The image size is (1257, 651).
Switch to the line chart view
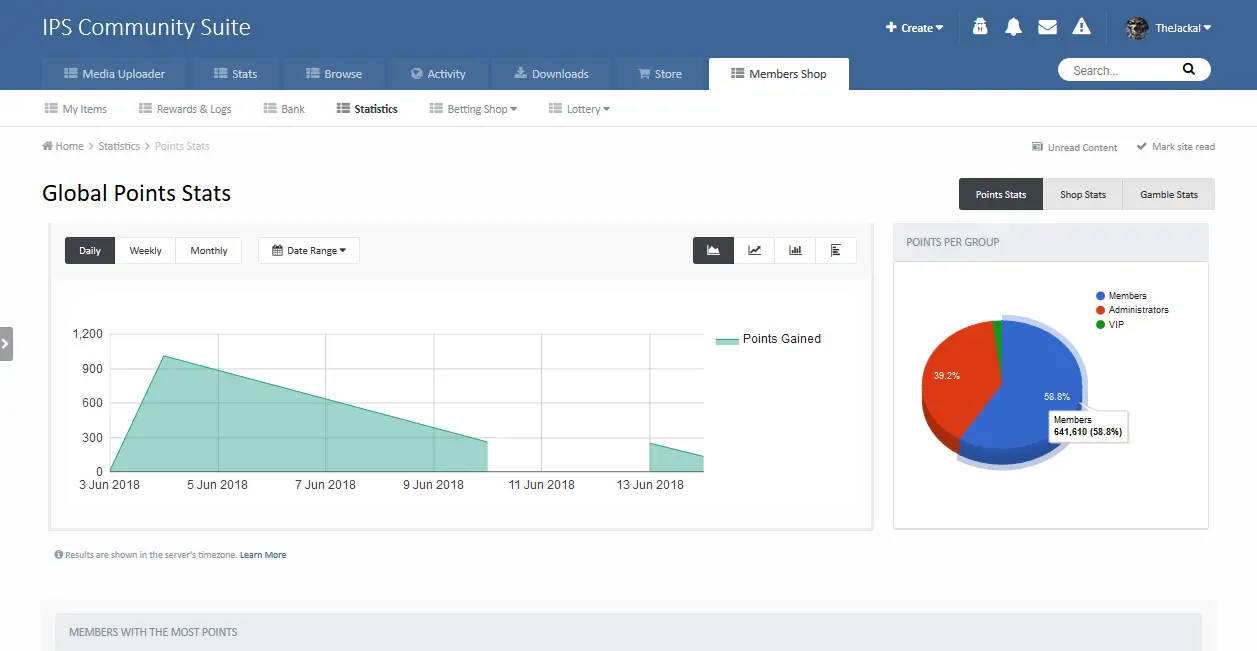tap(755, 250)
